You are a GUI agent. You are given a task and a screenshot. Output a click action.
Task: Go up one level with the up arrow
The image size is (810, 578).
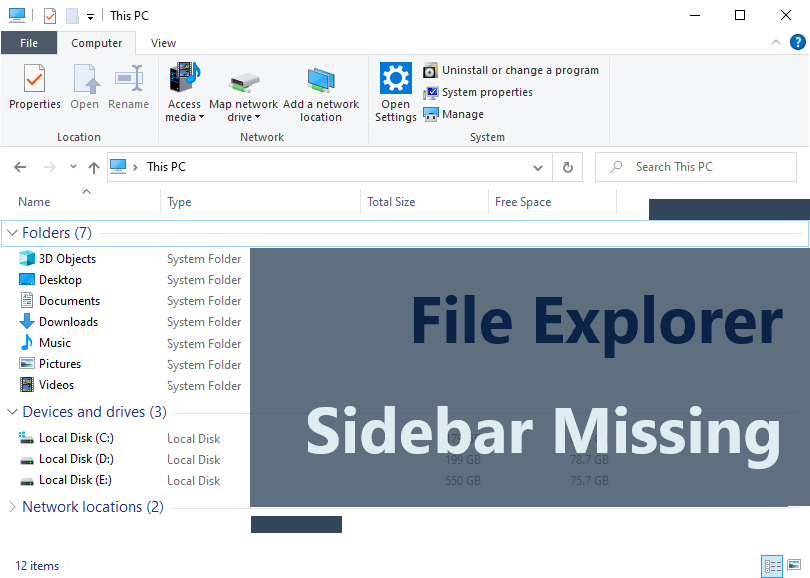pyautogui.click(x=94, y=167)
